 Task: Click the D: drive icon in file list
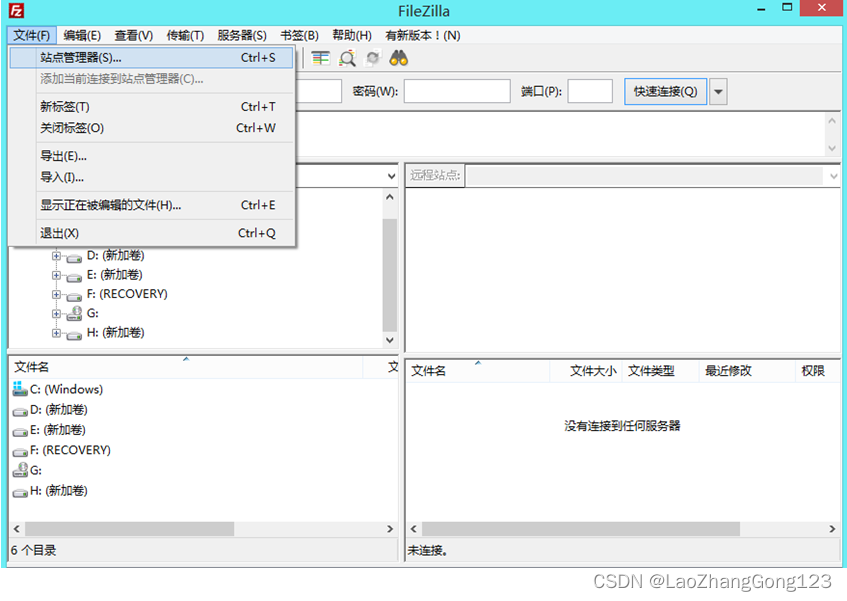pyautogui.click(x=20, y=411)
